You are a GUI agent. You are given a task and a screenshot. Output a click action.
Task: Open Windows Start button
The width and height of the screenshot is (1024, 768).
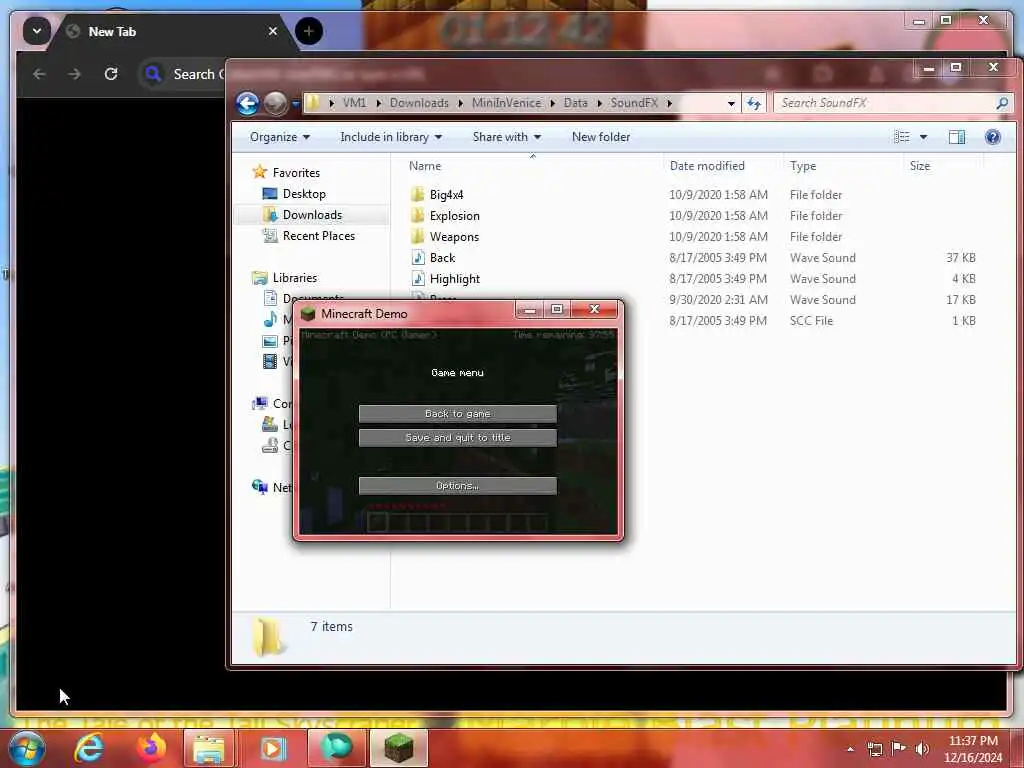point(25,748)
